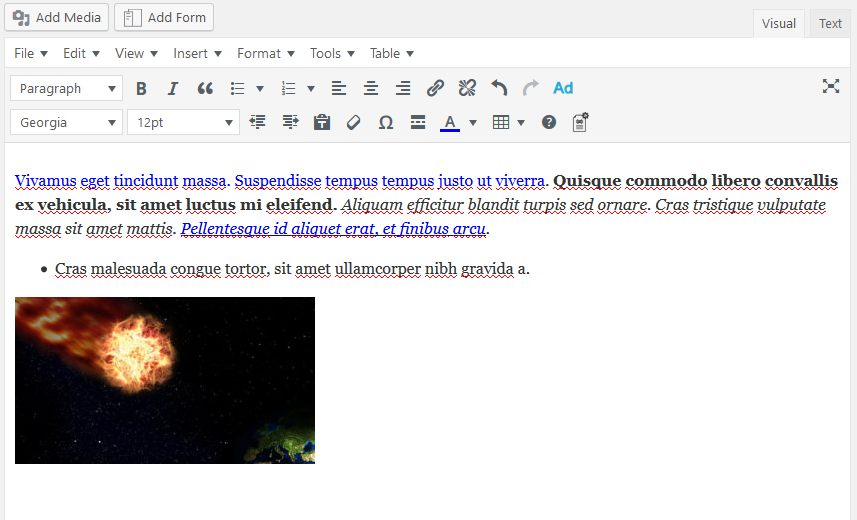Expand numbered list style options arrow

(311, 89)
